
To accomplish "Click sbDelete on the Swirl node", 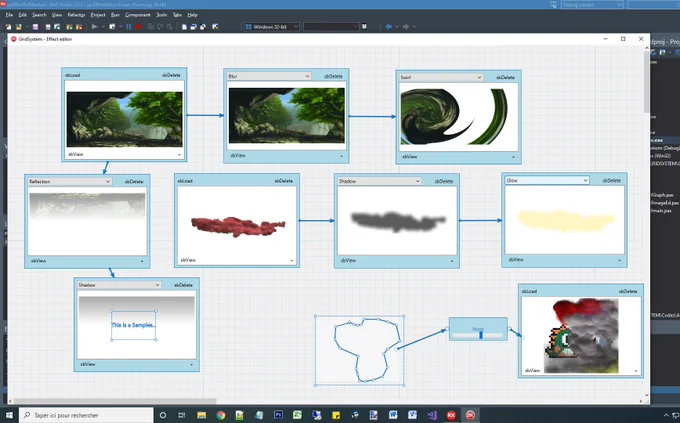I will pyautogui.click(x=506, y=77).
